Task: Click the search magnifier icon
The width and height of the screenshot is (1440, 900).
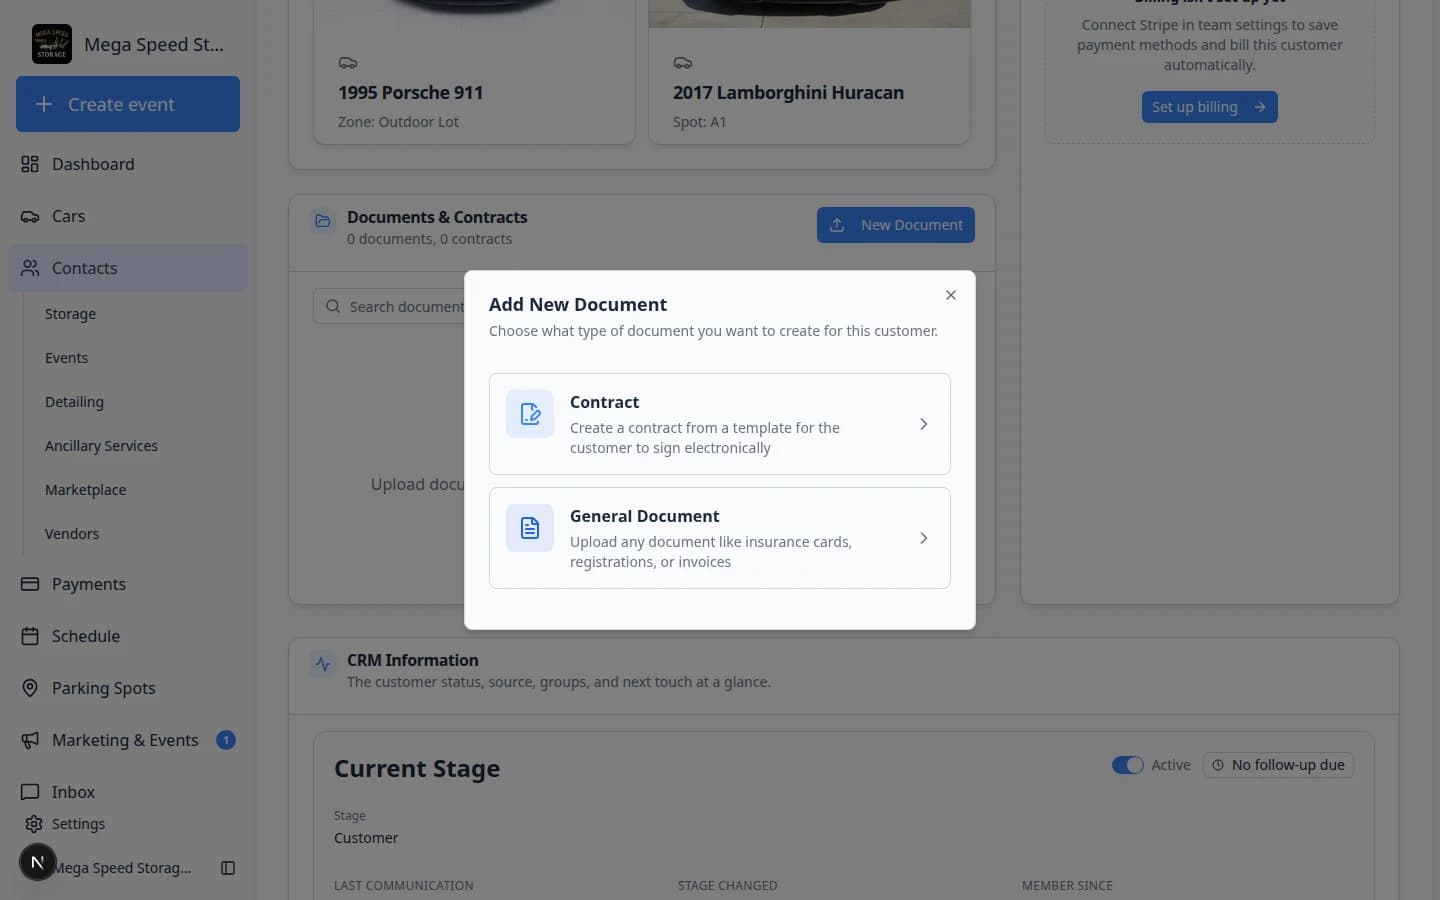Action: pyautogui.click(x=333, y=306)
